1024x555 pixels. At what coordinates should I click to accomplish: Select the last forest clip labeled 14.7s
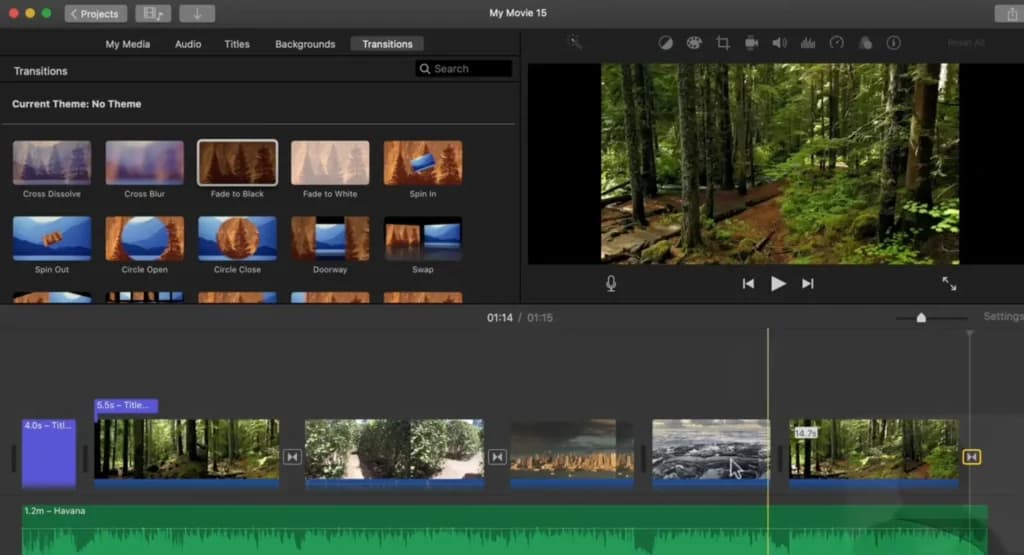coord(874,453)
